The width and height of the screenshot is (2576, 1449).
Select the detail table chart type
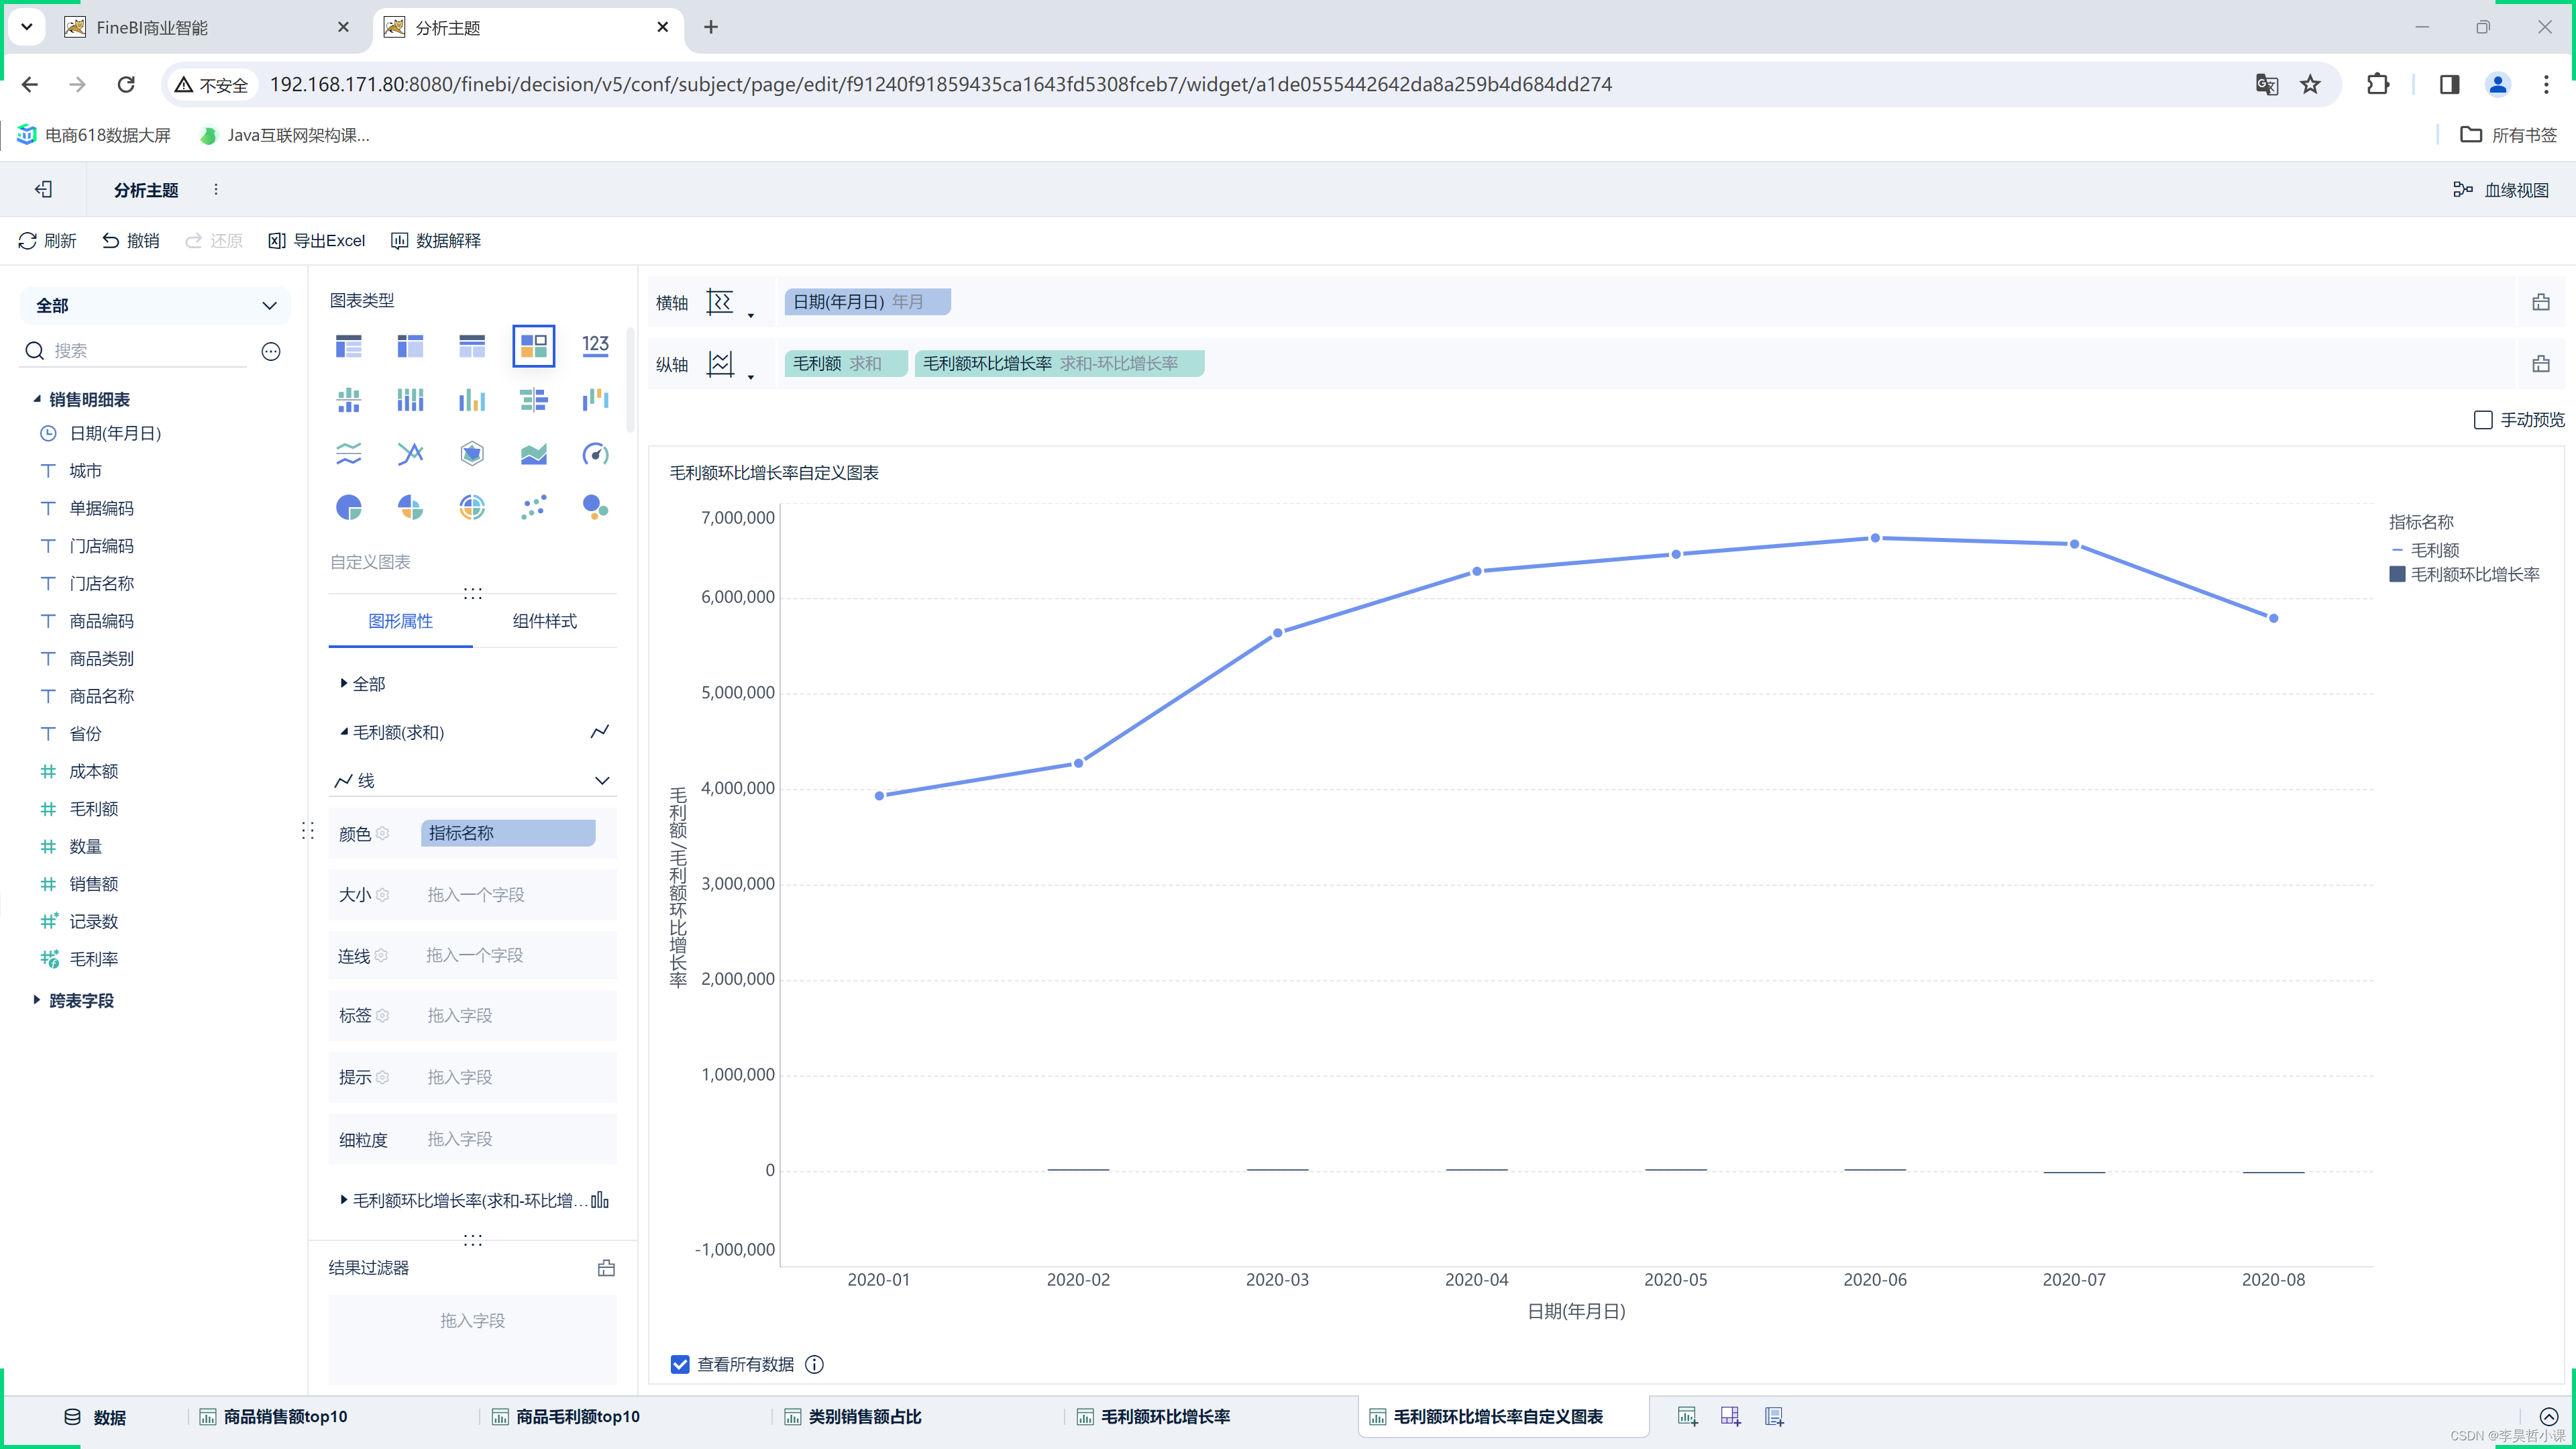(x=472, y=346)
